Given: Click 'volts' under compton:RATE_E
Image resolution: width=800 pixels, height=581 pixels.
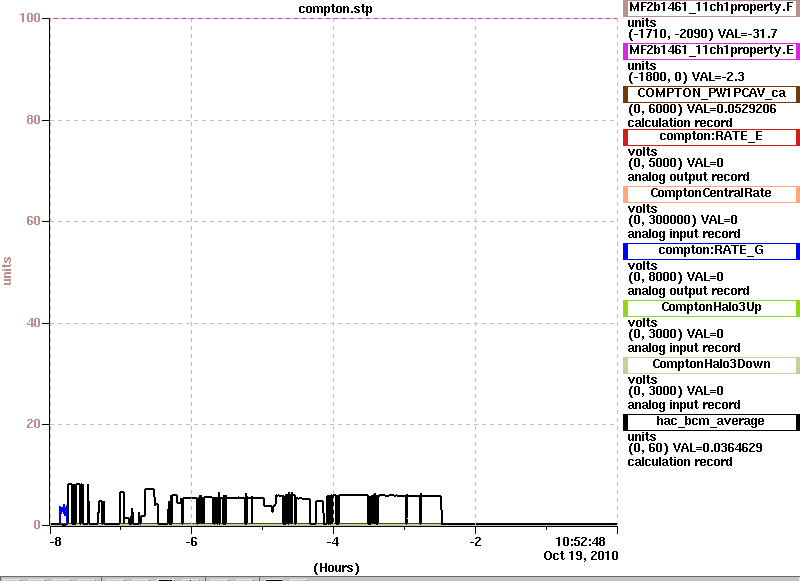Looking at the screenshot, I should pyautogui.click(x=642, y=152).
